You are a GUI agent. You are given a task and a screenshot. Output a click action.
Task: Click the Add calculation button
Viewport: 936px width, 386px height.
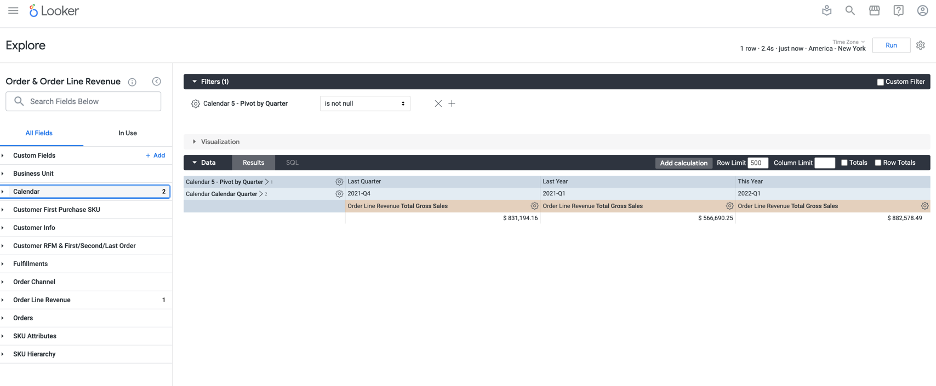tap(684, 163)
